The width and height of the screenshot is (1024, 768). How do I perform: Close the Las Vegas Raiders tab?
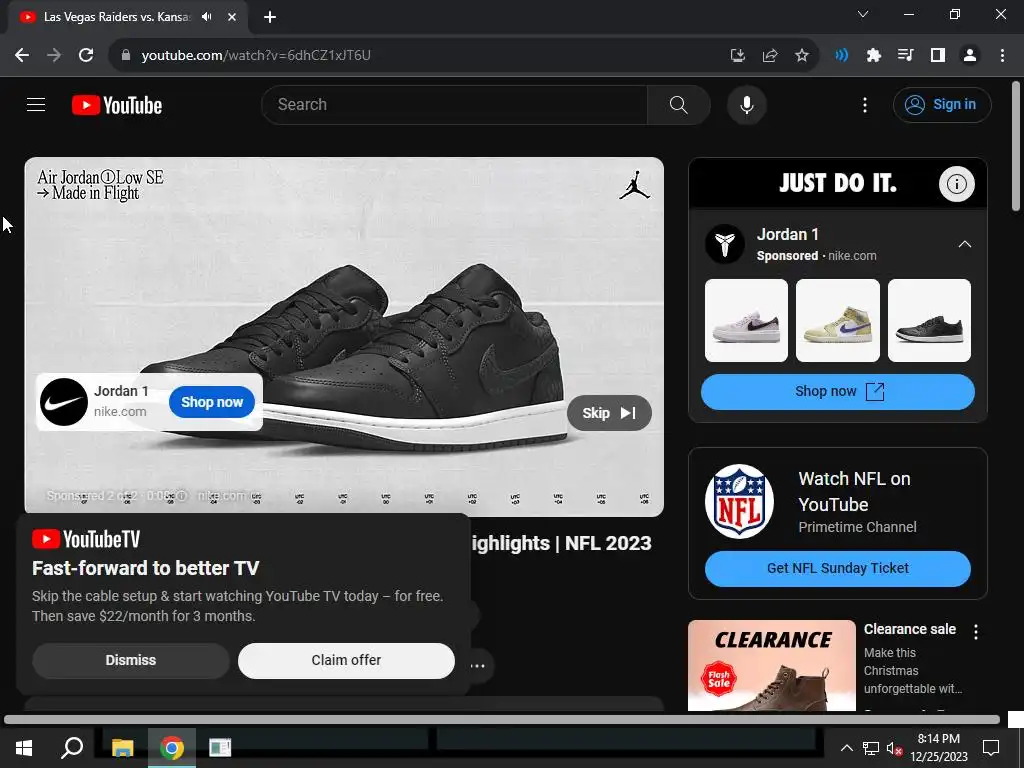(231, 17)
